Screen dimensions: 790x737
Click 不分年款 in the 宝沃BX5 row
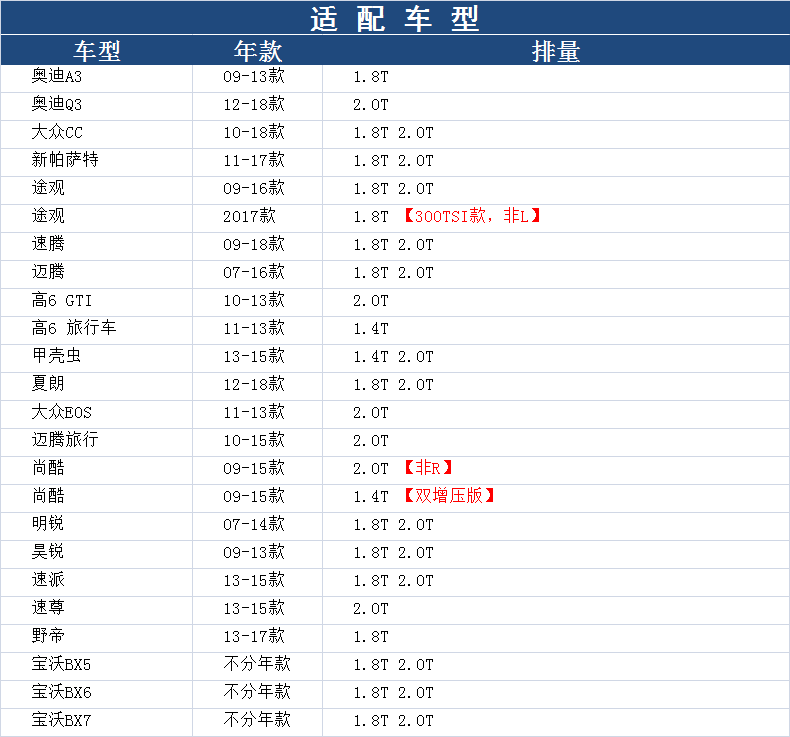click(x=257, y=664)
